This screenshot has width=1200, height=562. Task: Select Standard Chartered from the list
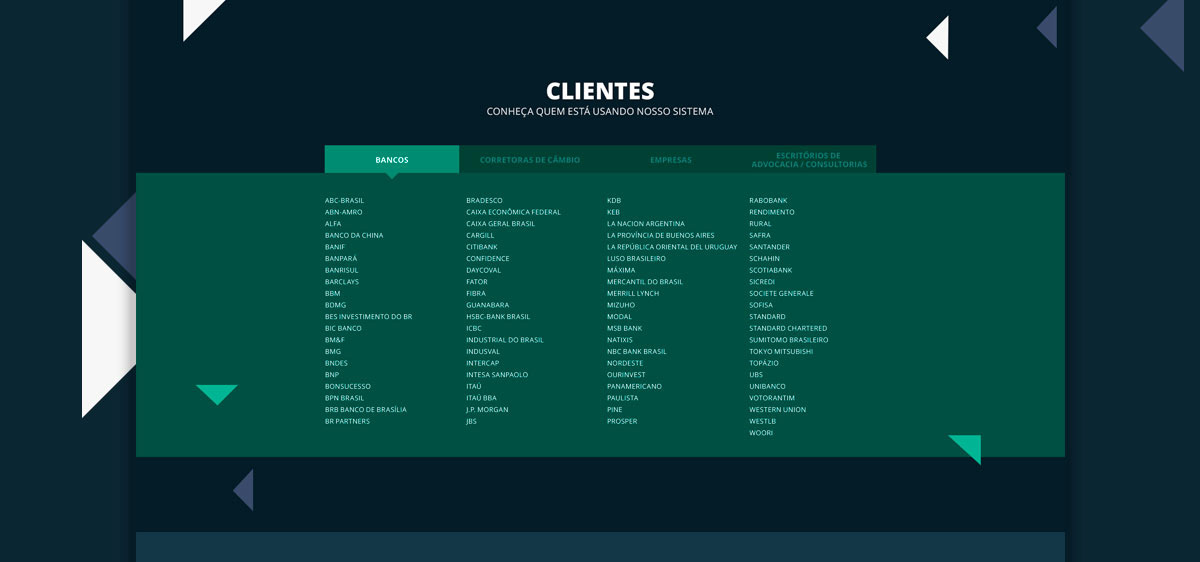pos(788,329)
